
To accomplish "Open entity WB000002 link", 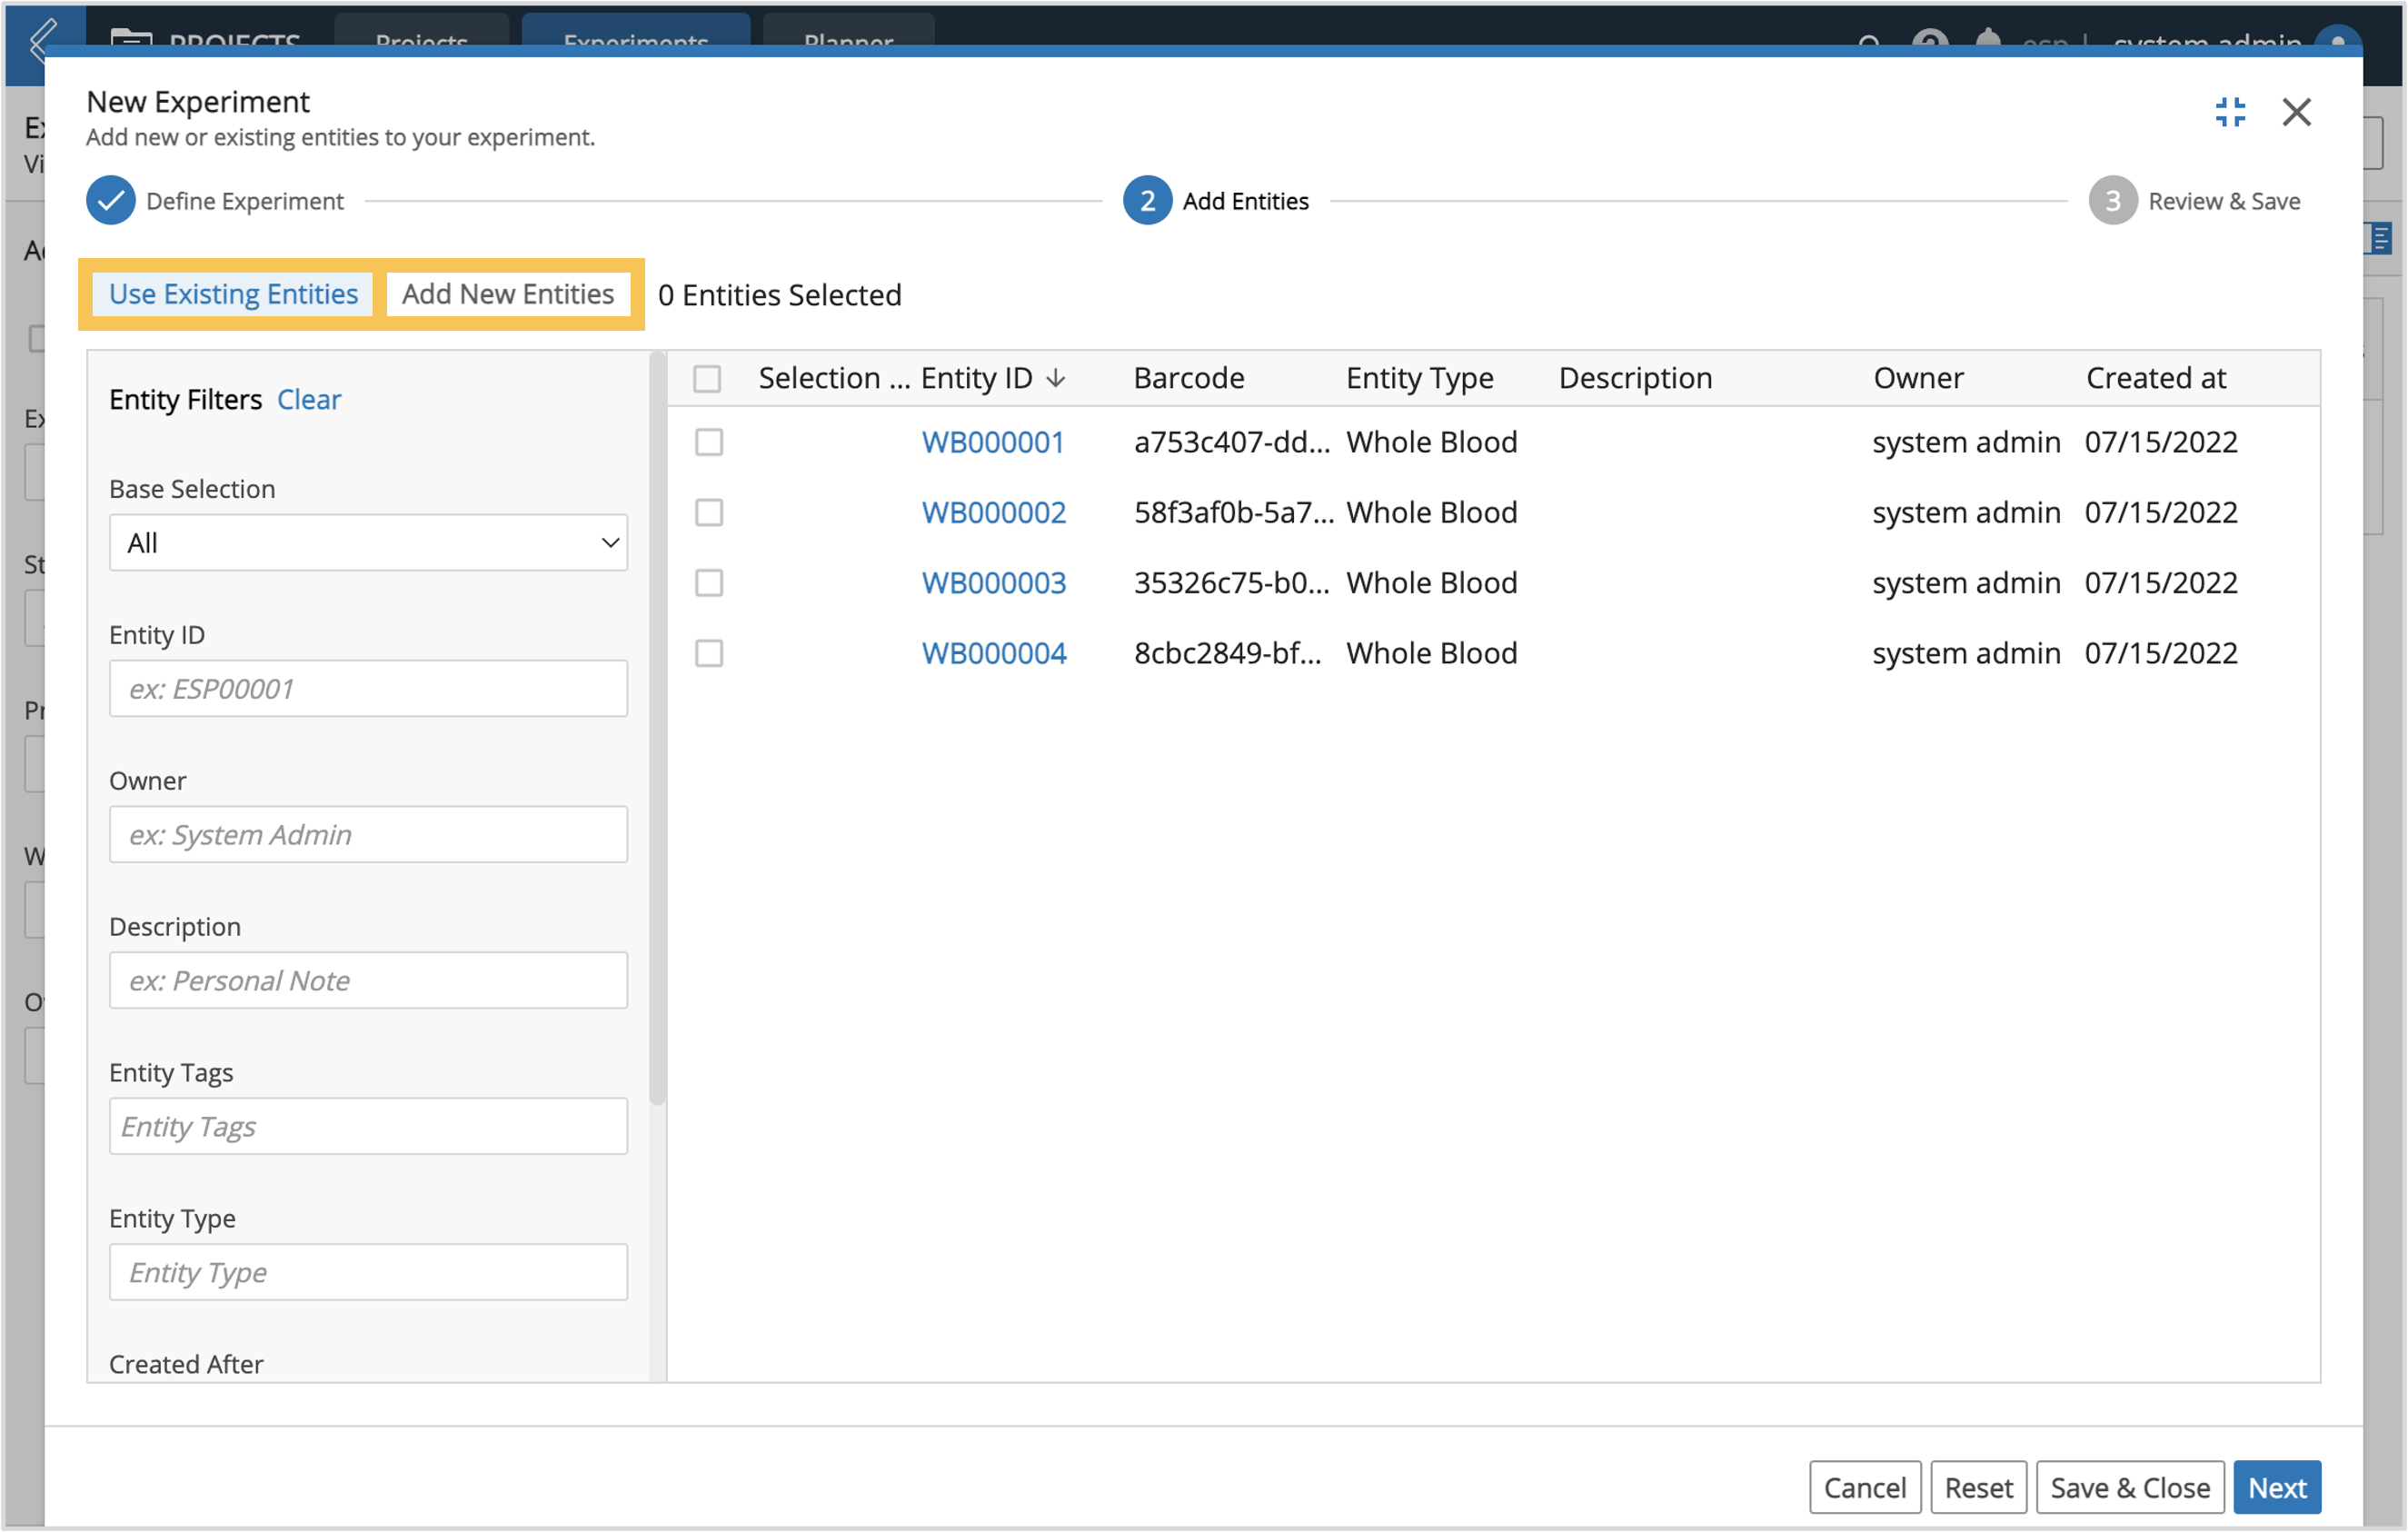I will coord(994,512).
